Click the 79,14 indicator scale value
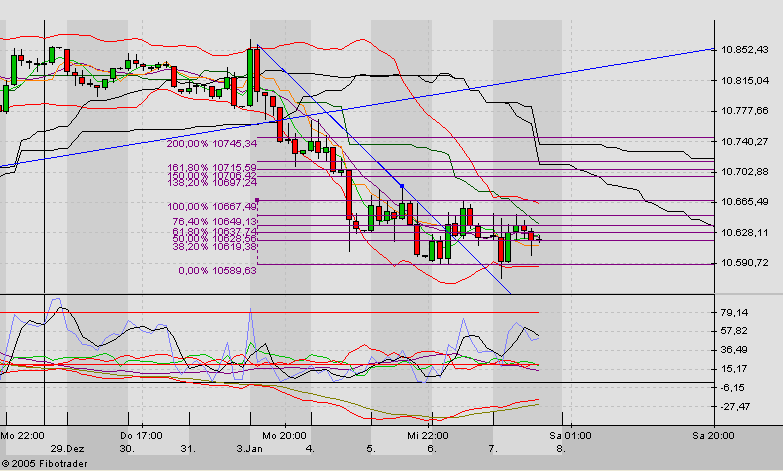This screenshot has width=783, height=471. pos(733,312)
